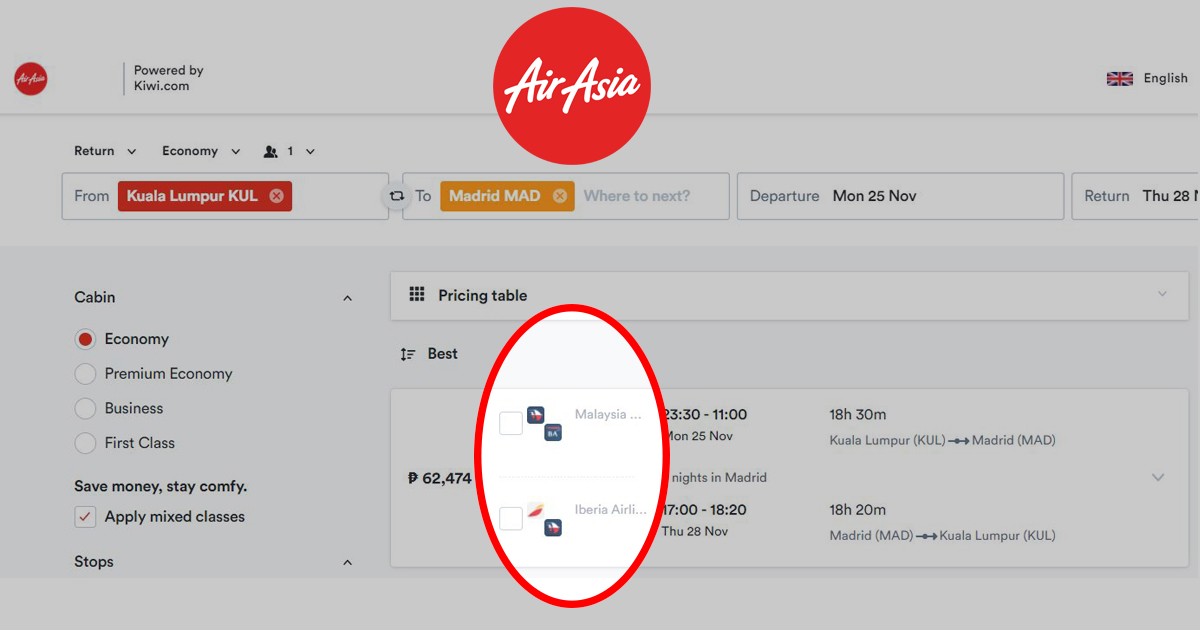Tick the Malaysia Airlines outbound checkbox
Viewport: 1200px width, 630px height.
[x=511, y=423]
